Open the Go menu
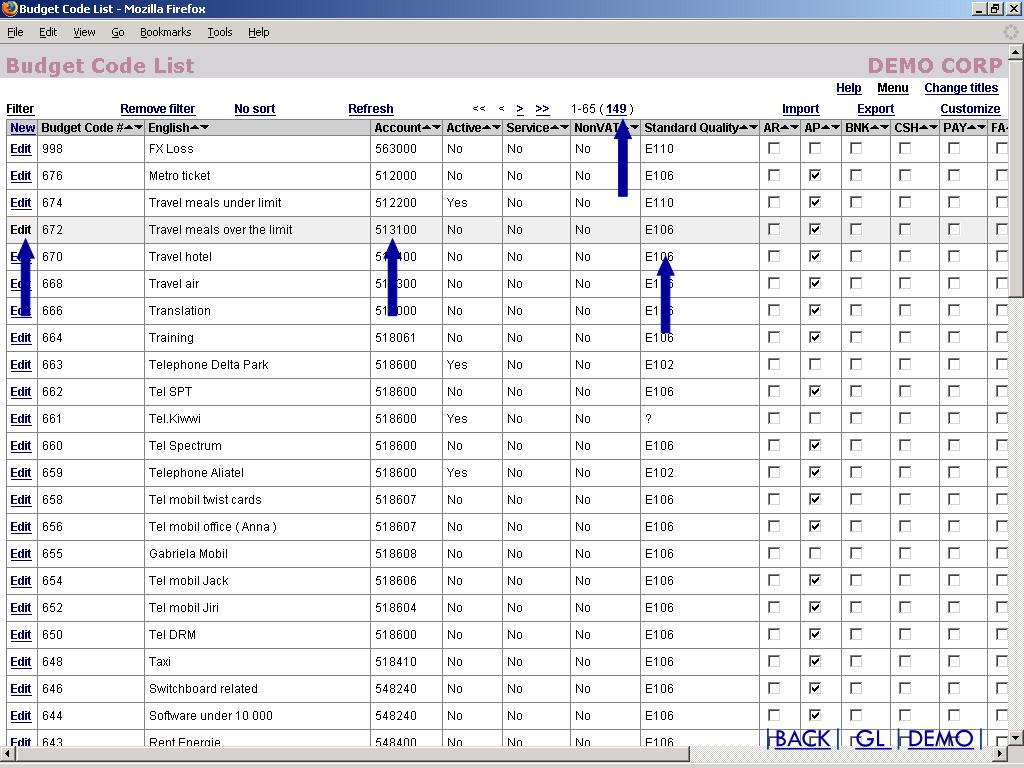This screenshot has height=768, width=1024. coord(118,32)
